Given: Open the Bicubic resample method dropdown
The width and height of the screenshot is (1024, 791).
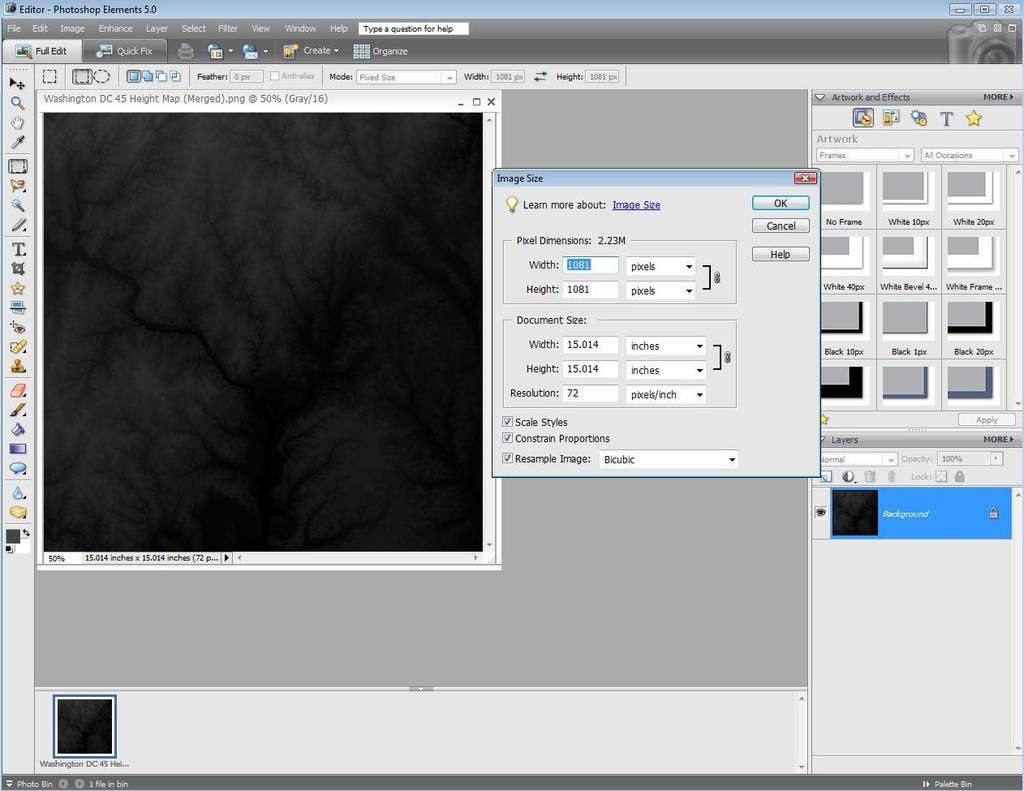Looking at the screenshot, I should 732,460.
